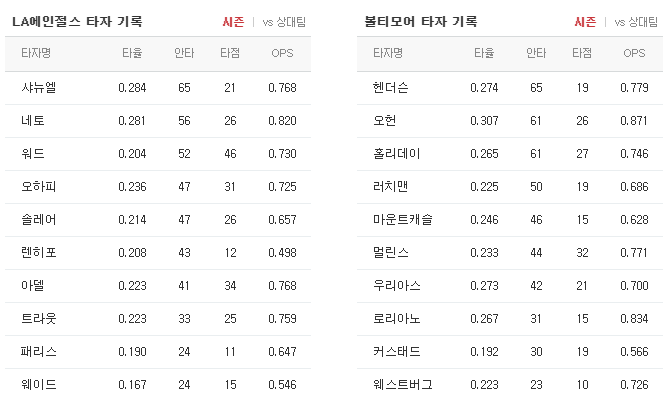Viewport: 664px width, 414px height.
Task: Click OPS column header in 볼티모어 table
Action: pos(634,53)
